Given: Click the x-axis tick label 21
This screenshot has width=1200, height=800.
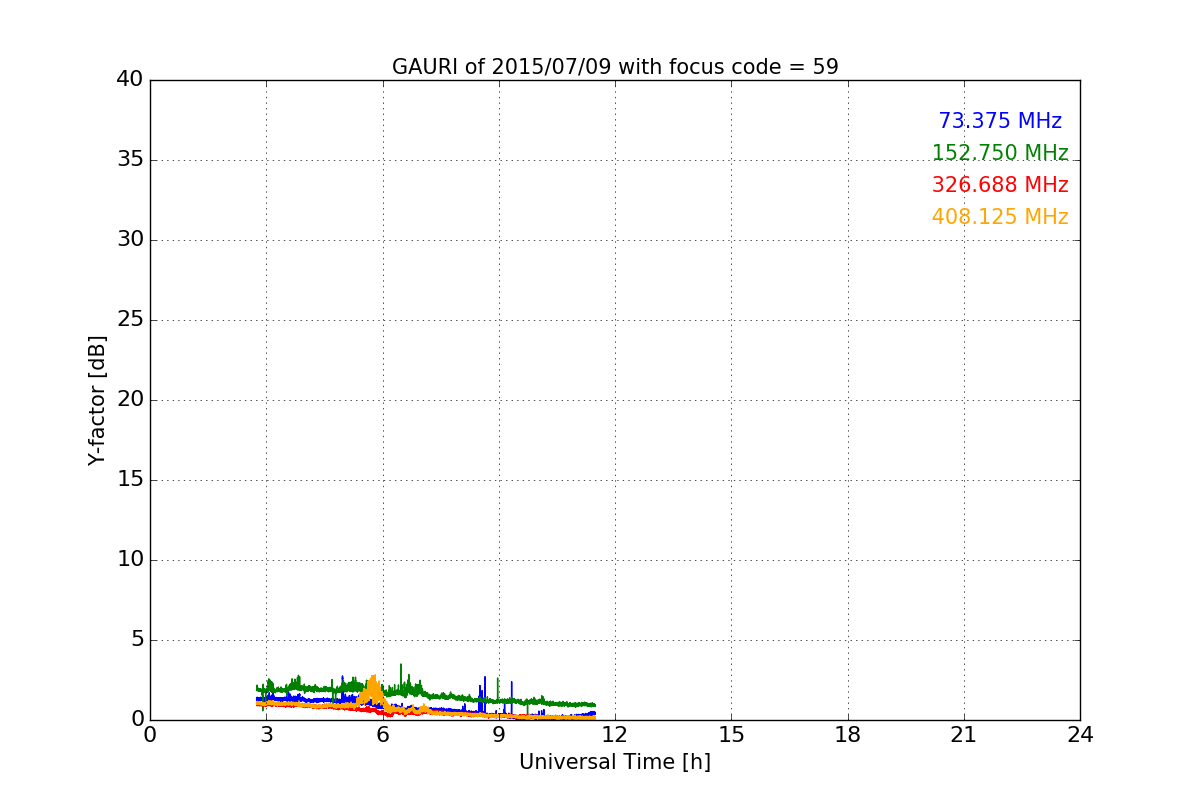Looking at the screenshot, I should pos(964,735).
